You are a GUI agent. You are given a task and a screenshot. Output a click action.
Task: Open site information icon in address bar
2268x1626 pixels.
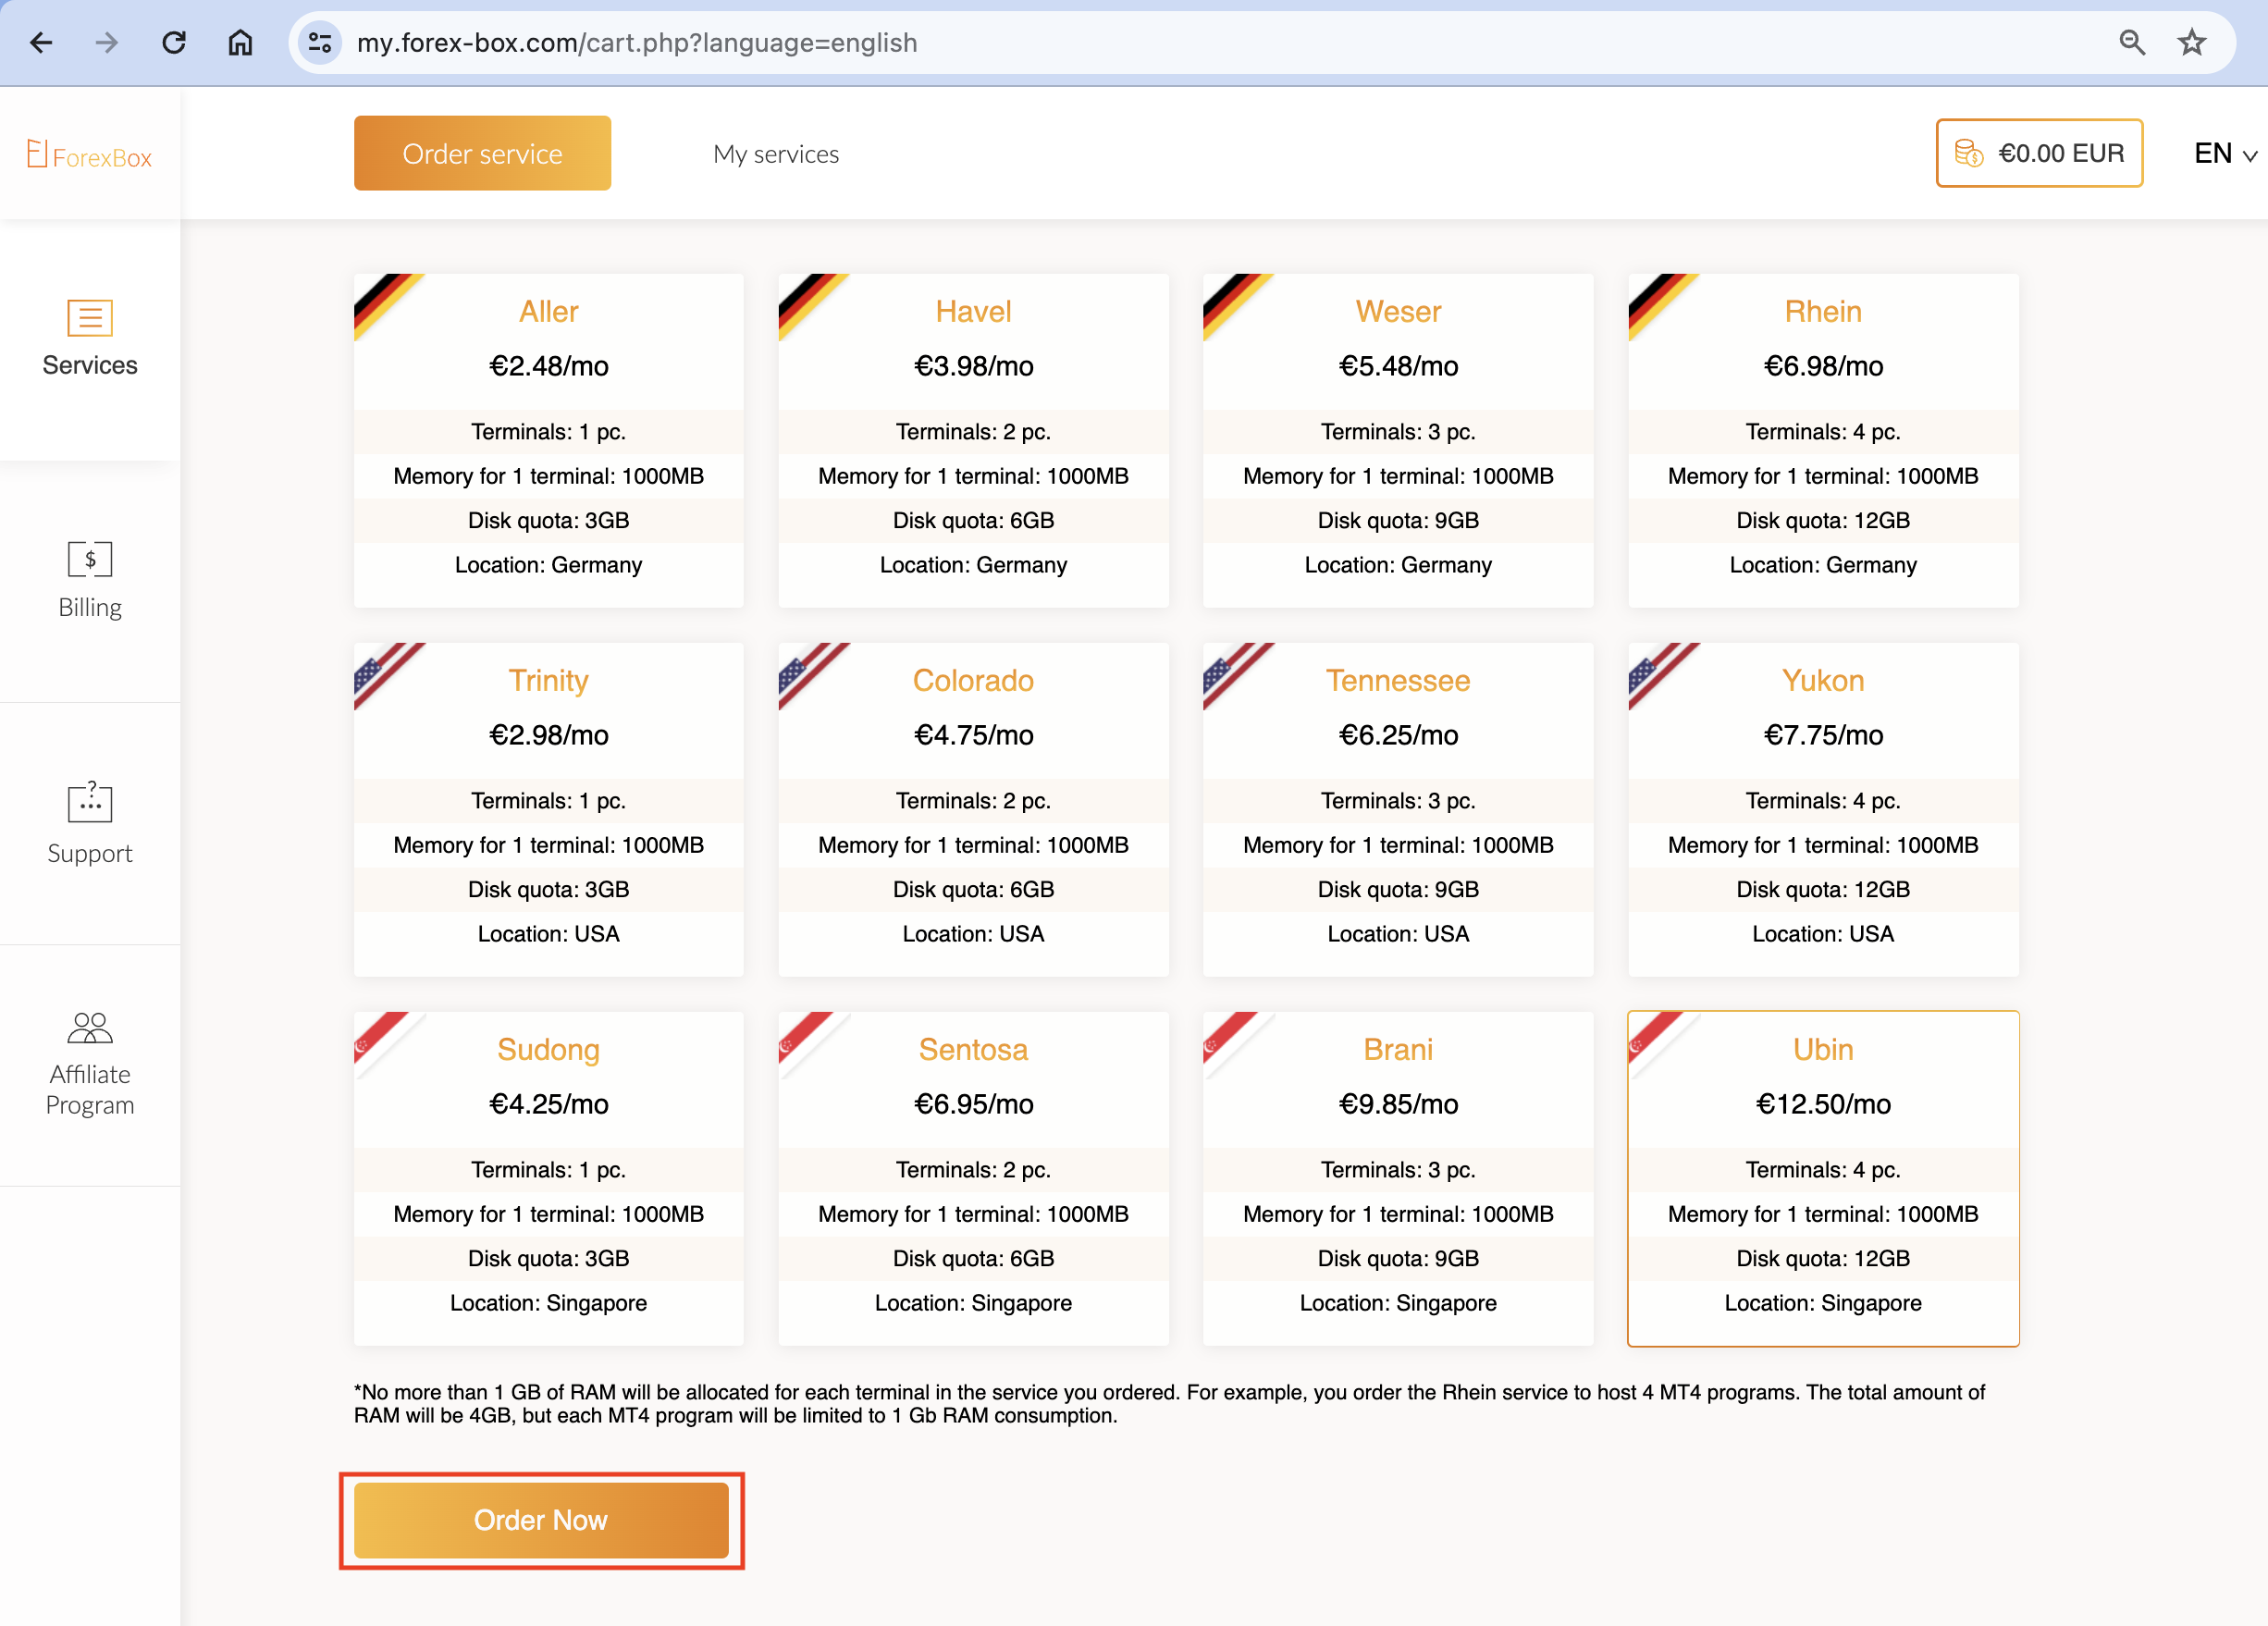click(x=320, y=43)
